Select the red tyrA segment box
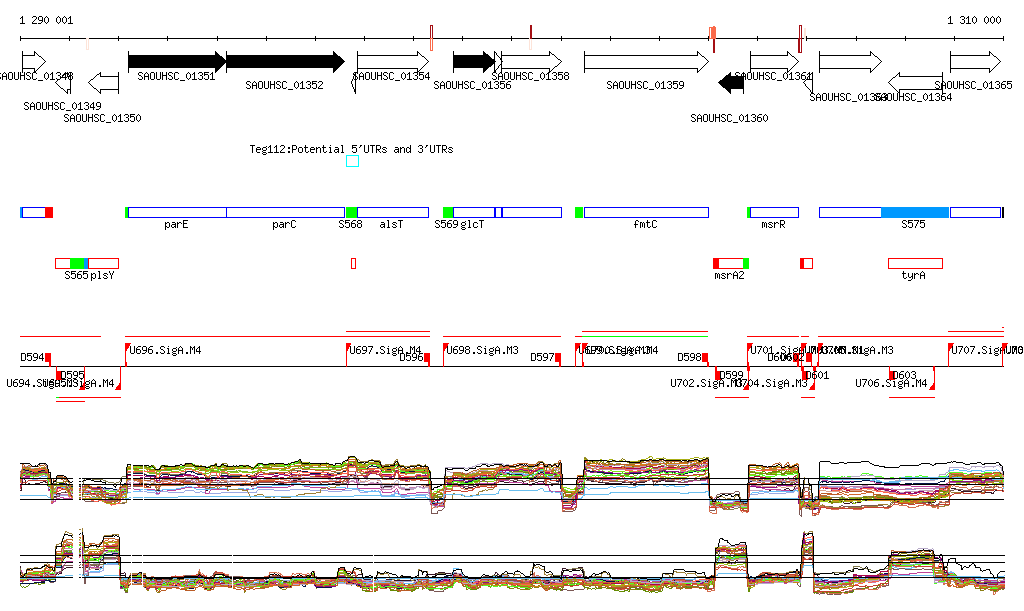 click(915, 263)
